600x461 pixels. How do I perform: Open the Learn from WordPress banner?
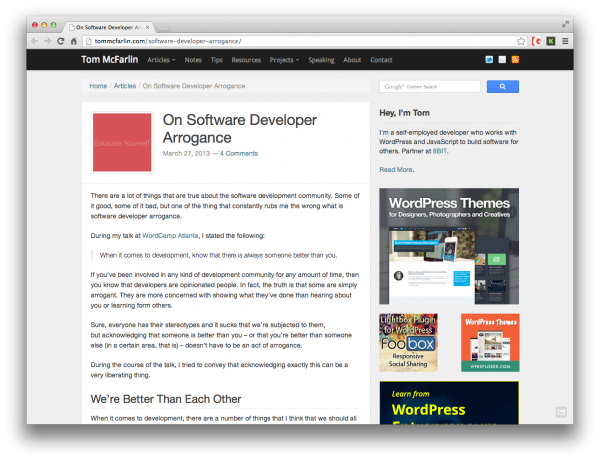coord(449,402)
